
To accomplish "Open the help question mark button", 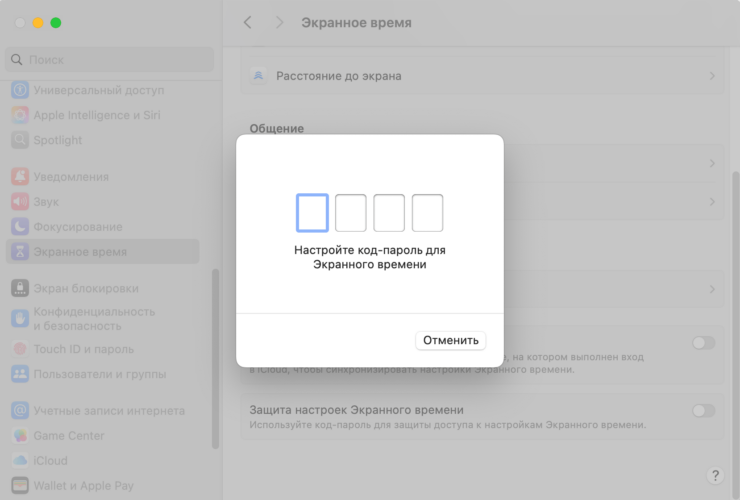I will [715, 476].
